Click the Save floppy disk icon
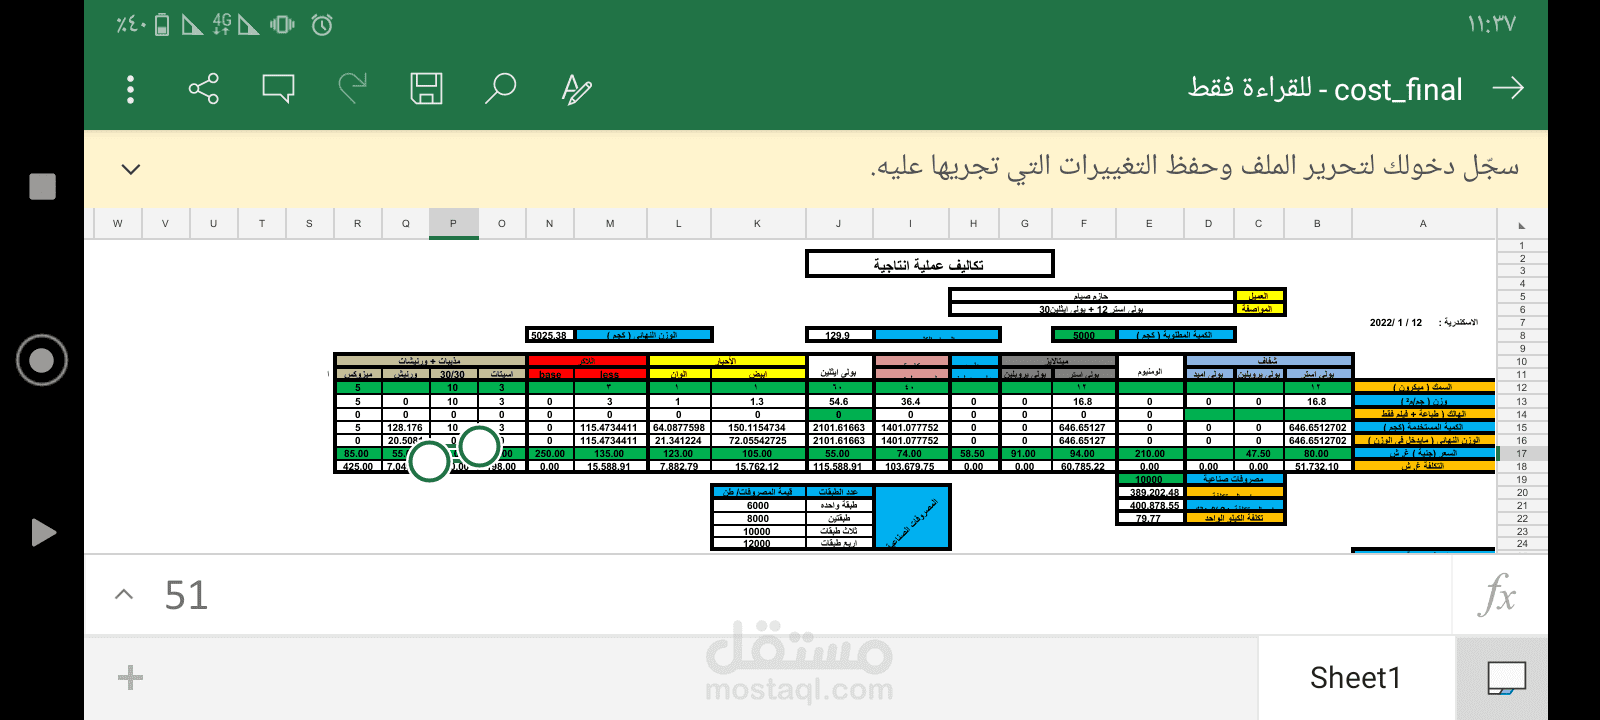1600x720 pixels. [x=426, y=89]
